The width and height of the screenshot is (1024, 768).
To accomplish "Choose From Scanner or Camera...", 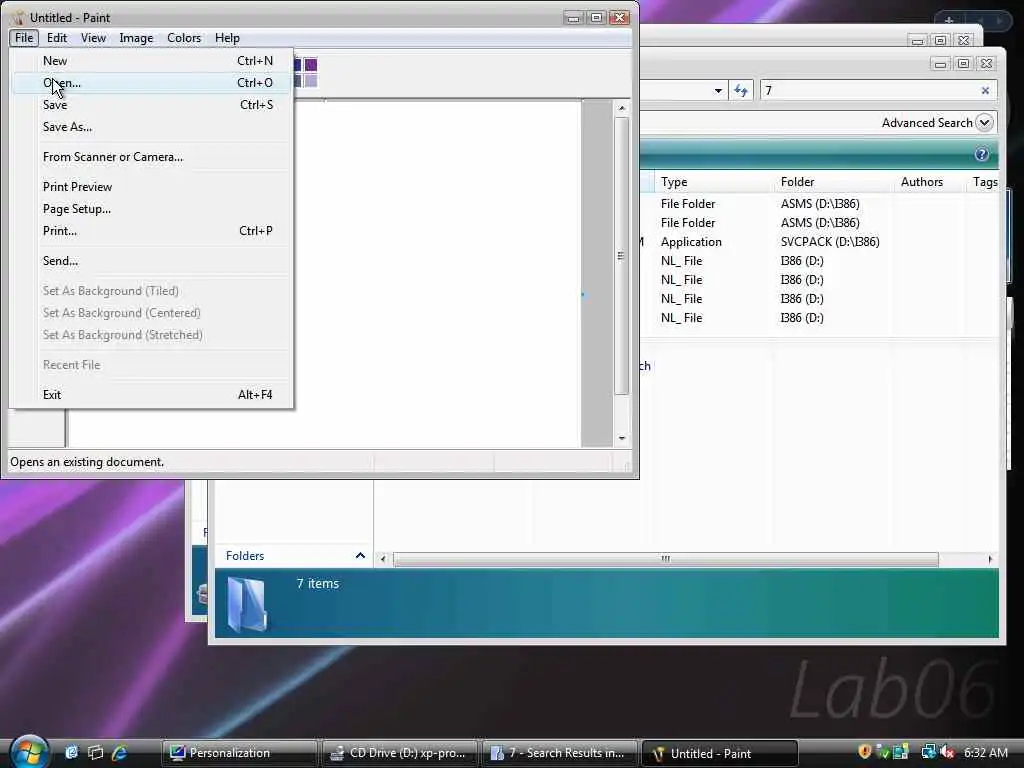I will coord(152,157).
